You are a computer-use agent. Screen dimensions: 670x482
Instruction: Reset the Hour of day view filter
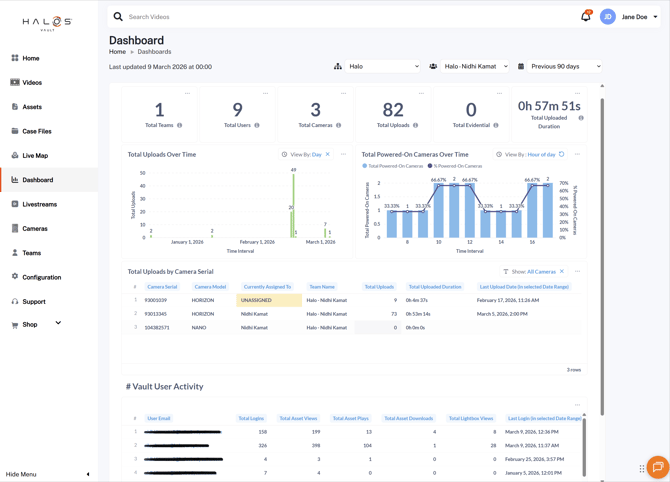click(x=562, y=155)
